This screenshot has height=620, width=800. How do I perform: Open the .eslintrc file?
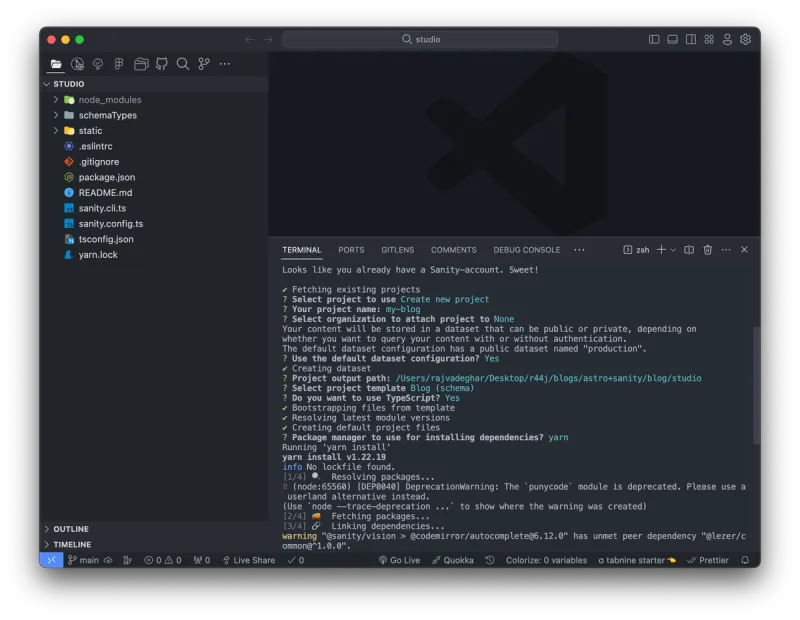156,146
